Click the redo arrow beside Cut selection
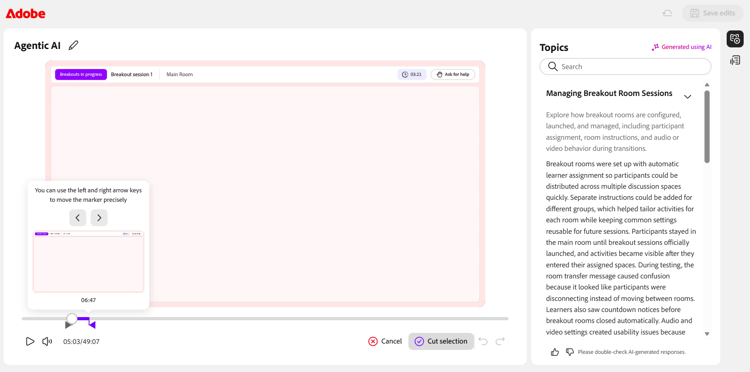Screen dimensions: 750x372 click(x=500, y=341)
